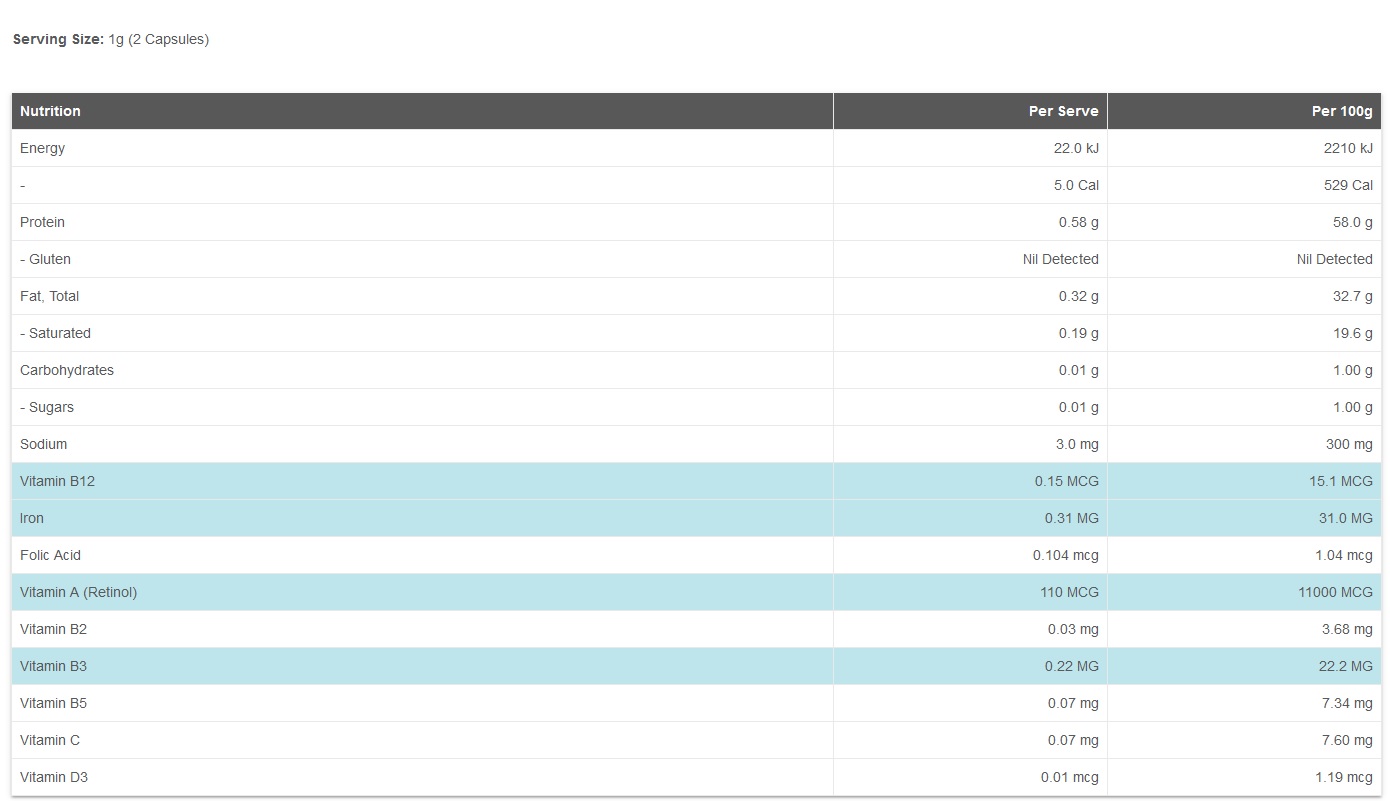
Task: Select the Vitamin B5 row label
Action: (53, 703)
